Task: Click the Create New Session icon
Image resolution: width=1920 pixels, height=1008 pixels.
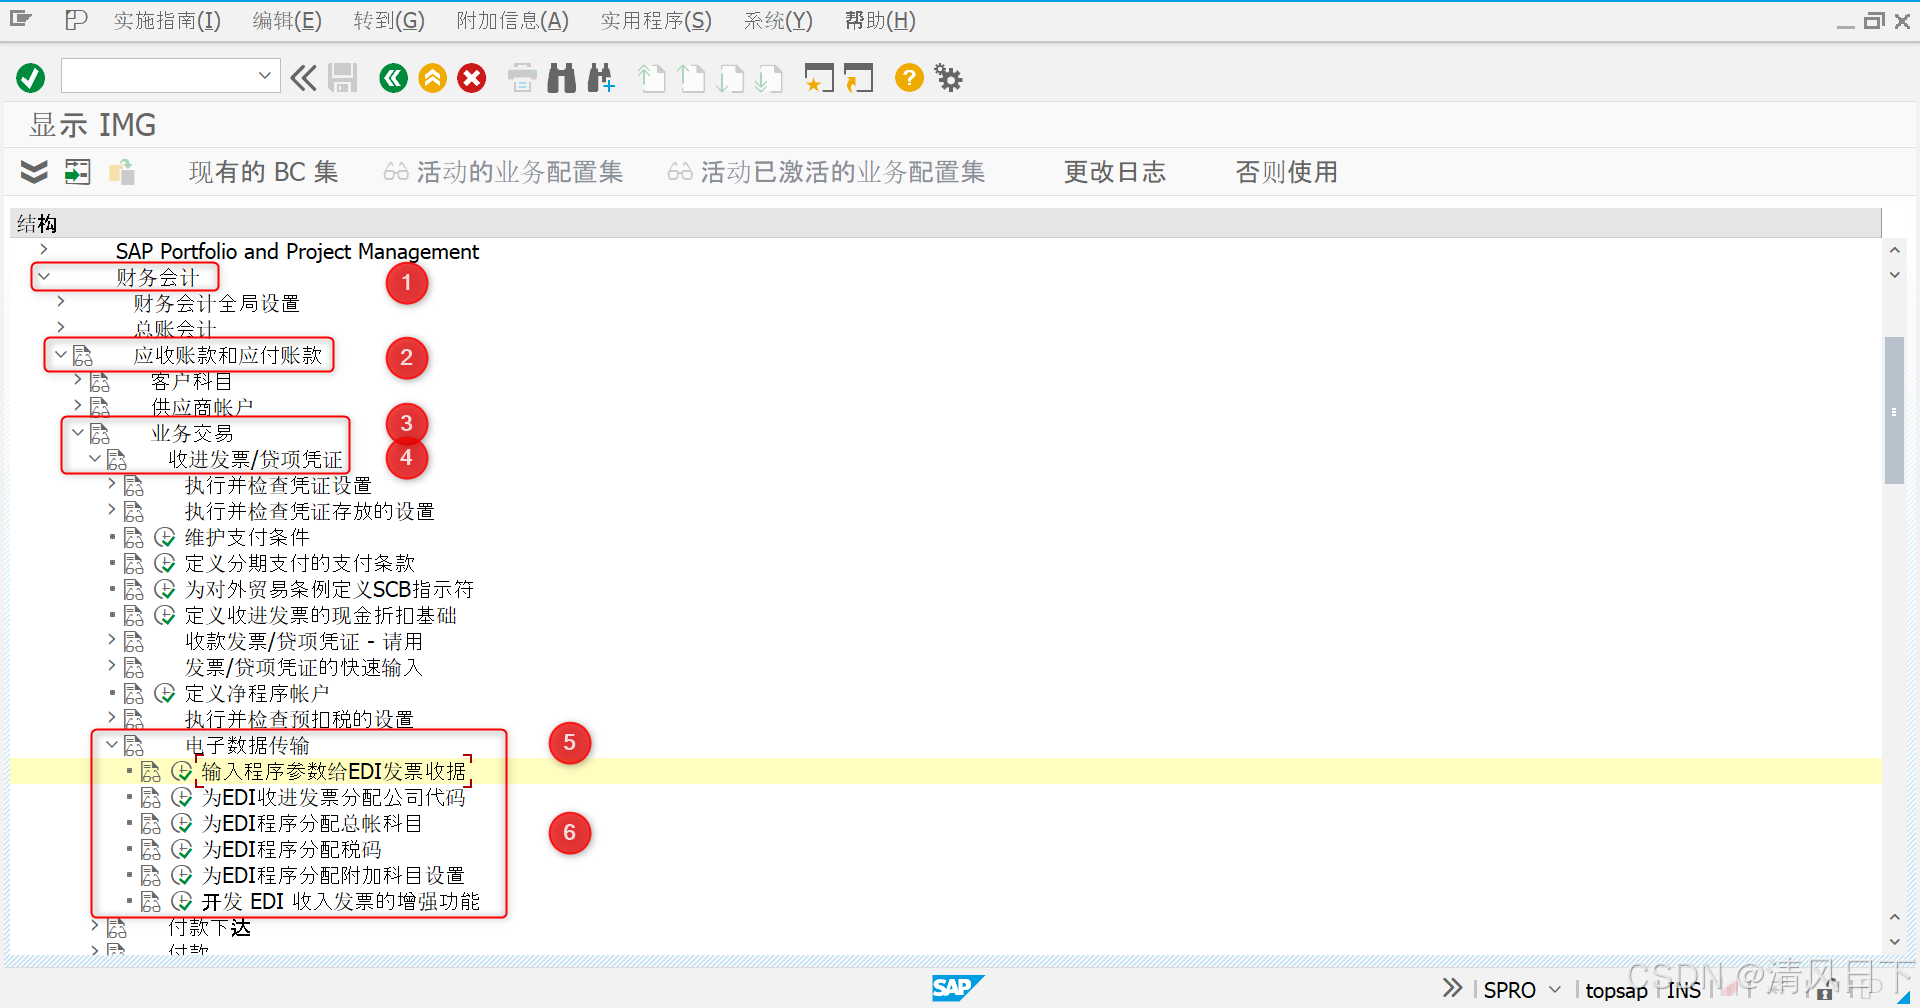Action: [819, 78]
